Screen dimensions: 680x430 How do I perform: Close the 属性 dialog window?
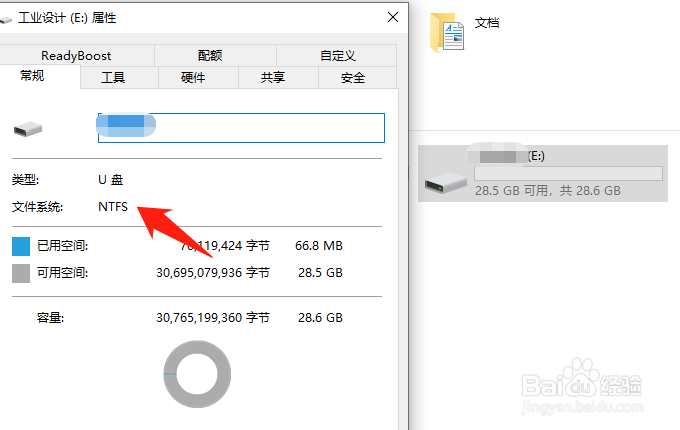tap(393, 17)
